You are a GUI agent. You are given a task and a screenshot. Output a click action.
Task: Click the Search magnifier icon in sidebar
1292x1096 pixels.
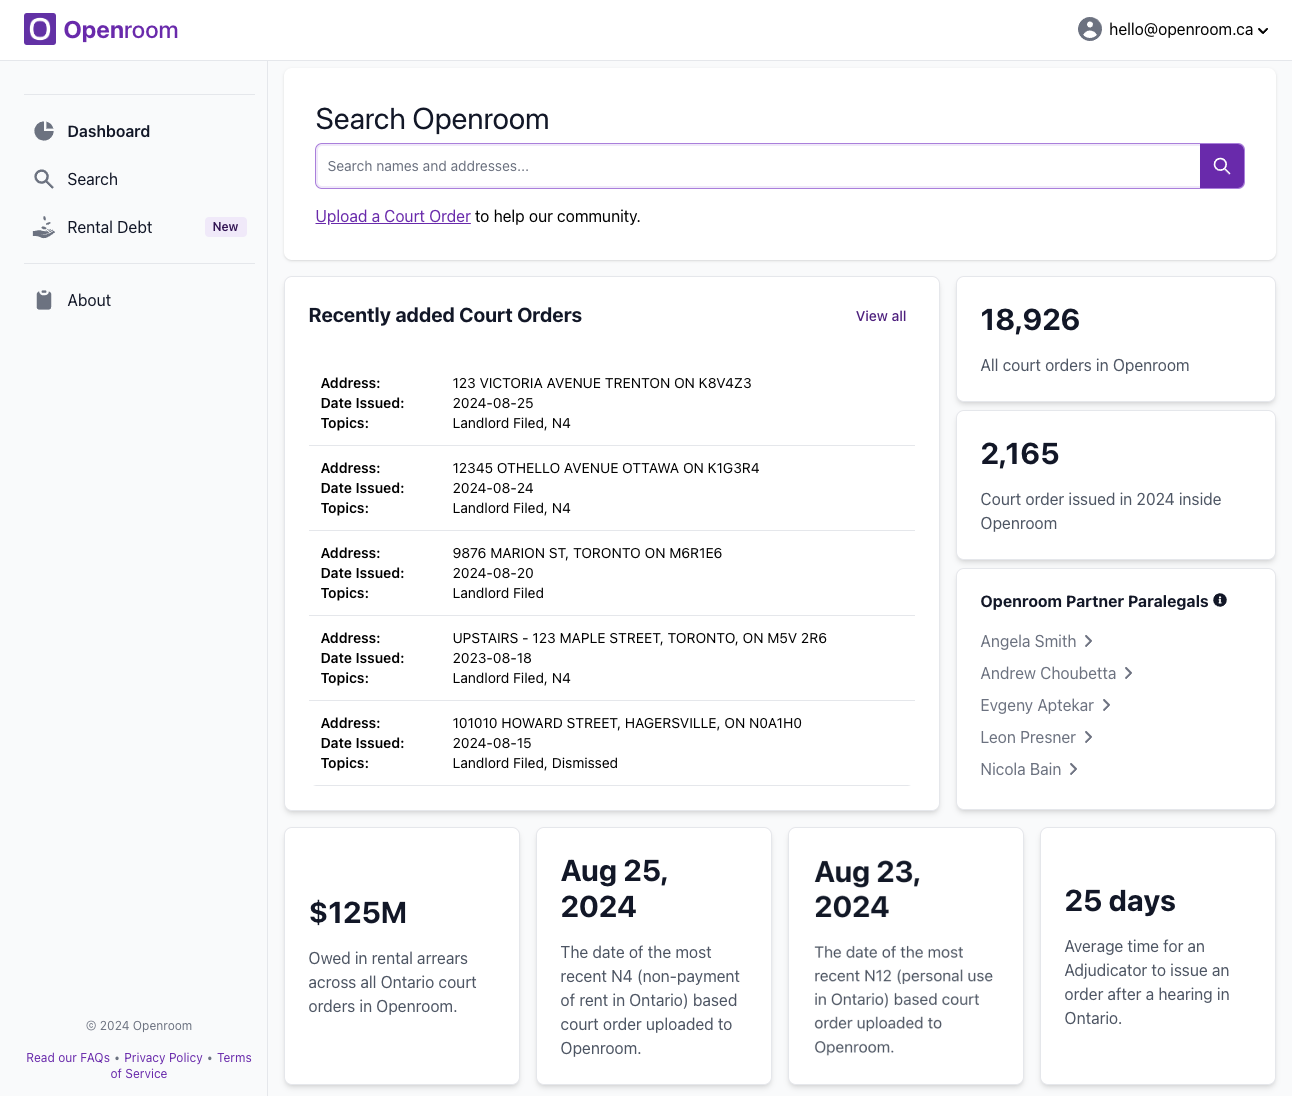point(44,179)
